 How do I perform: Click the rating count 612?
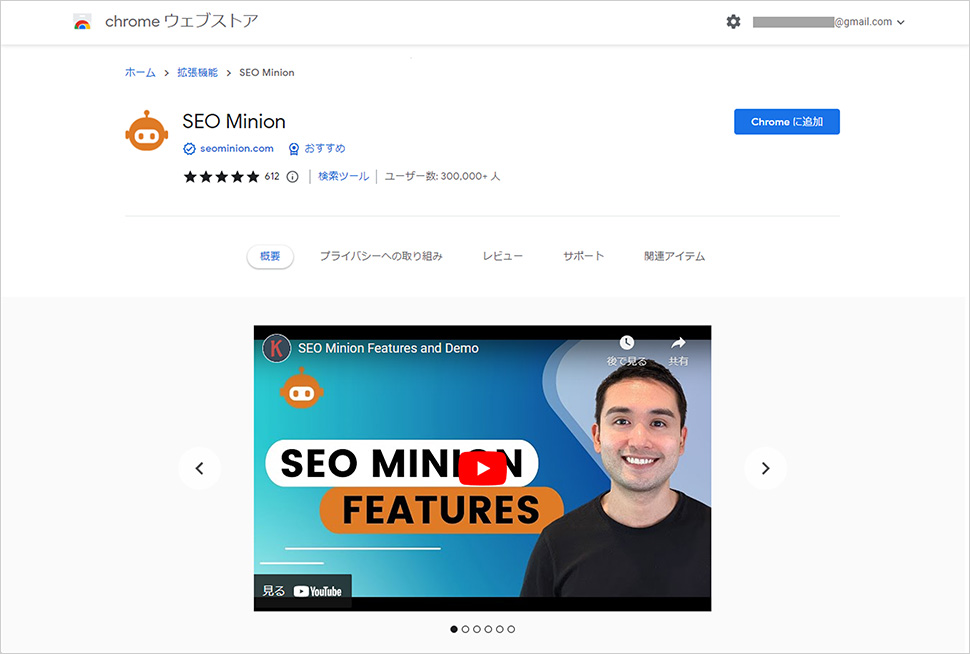point(272,176)
